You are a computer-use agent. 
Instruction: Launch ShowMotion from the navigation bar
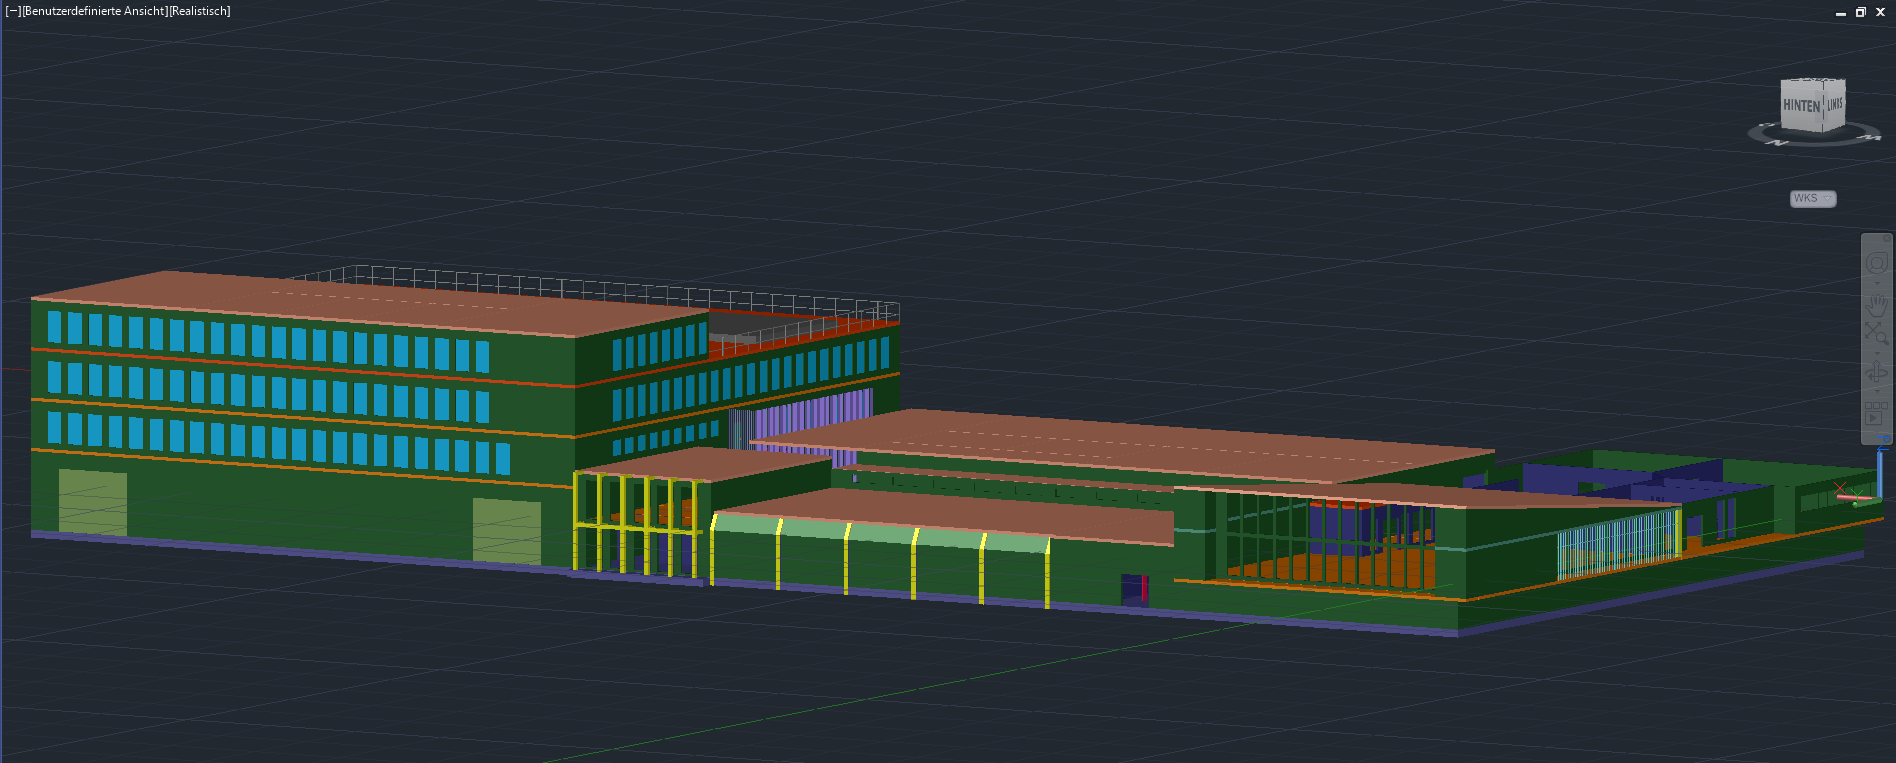pos(1876,413)
